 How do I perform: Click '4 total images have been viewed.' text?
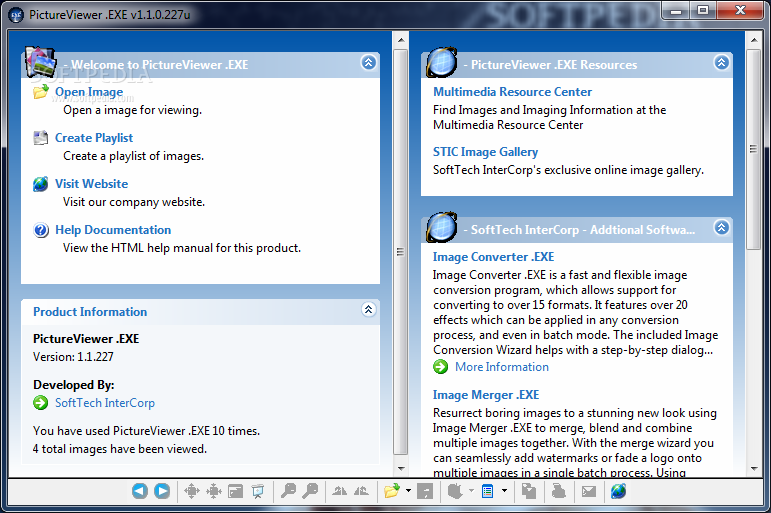[x=120, y=449]
